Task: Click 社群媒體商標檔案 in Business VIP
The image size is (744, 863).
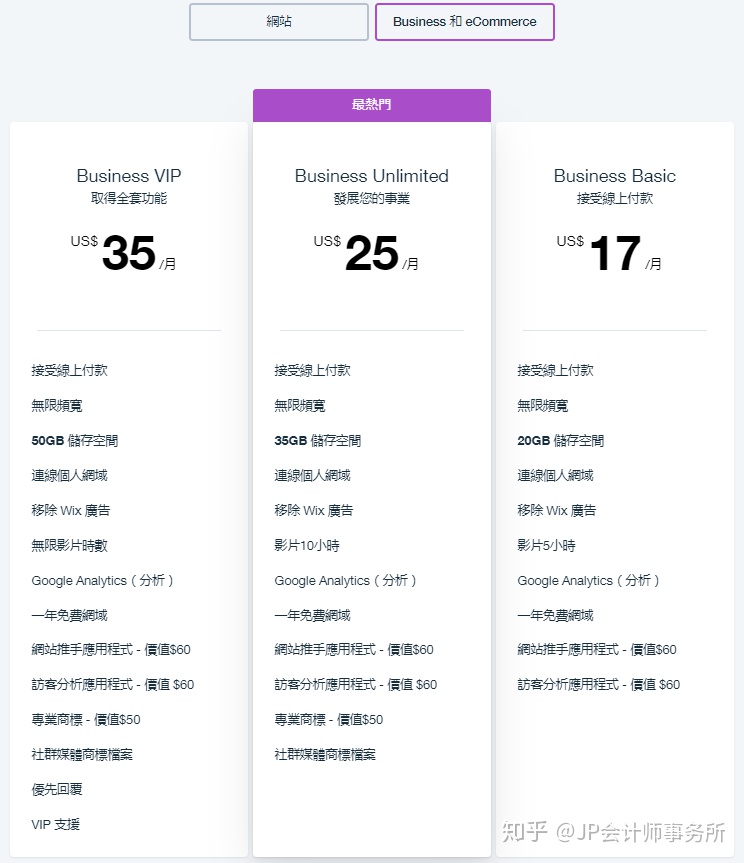Action: [x=82, y=755]
